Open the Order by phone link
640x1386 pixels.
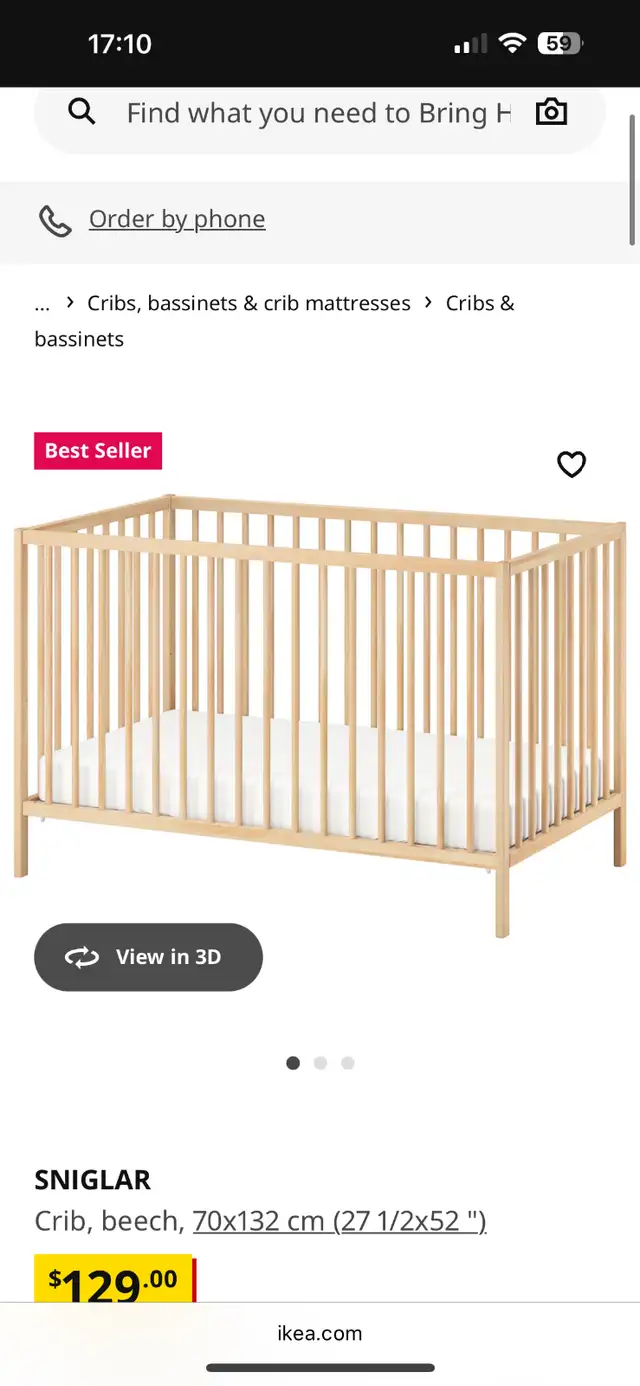pyautogui.click(x=177, y=219)
